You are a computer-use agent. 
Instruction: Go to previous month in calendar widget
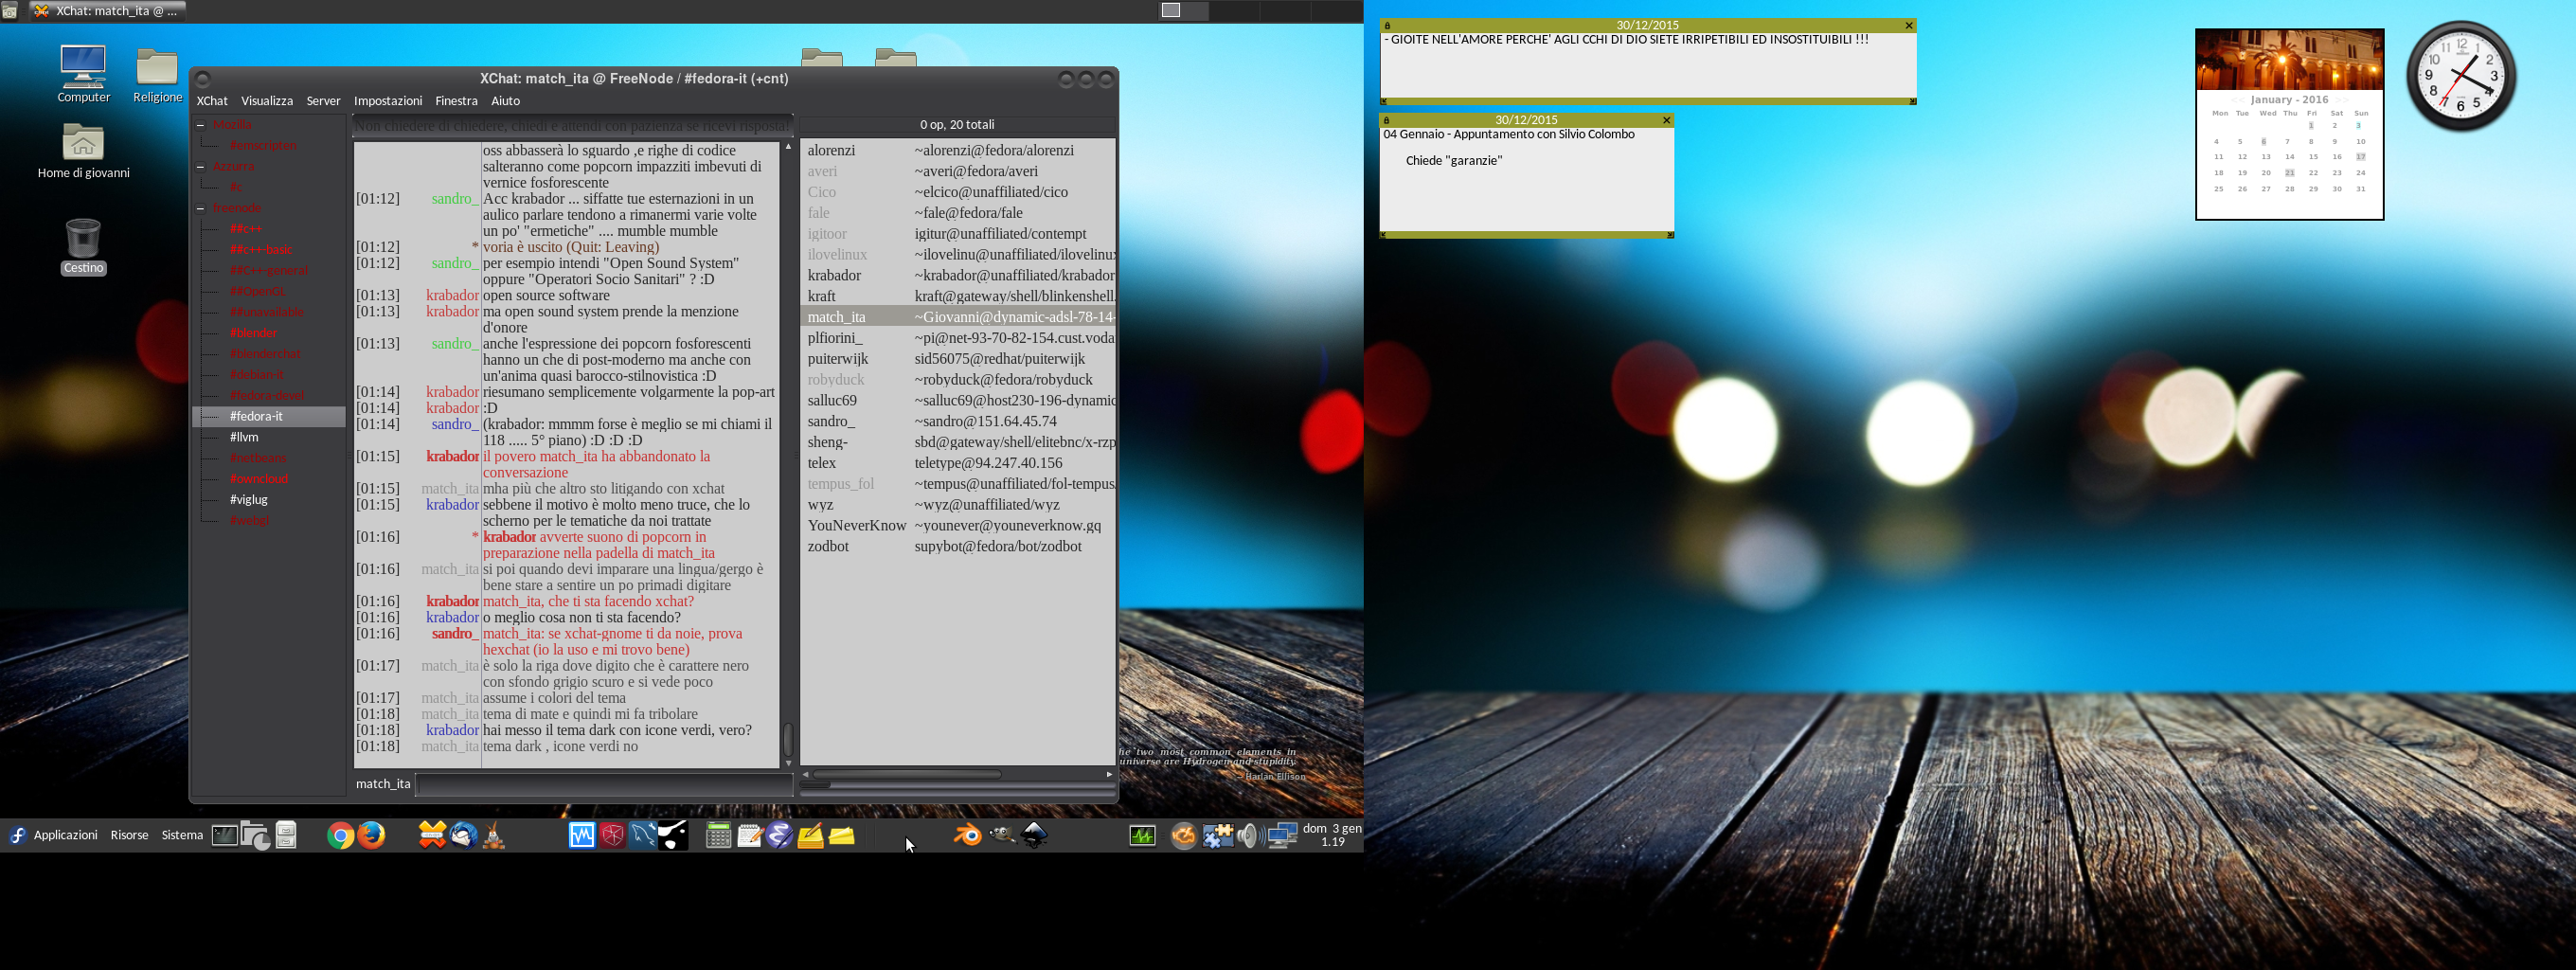point(2238,100)
